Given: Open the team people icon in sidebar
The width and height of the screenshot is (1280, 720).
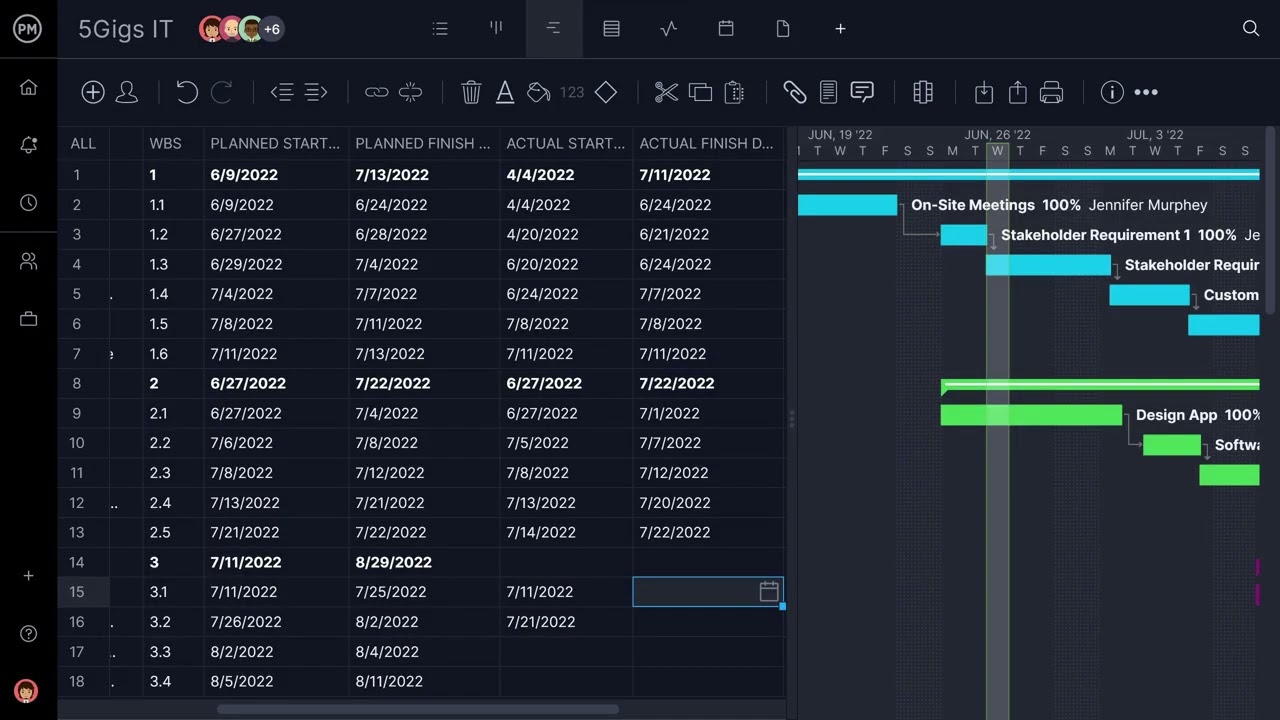Looking at the screenshot, I should (x=28, y=261).
